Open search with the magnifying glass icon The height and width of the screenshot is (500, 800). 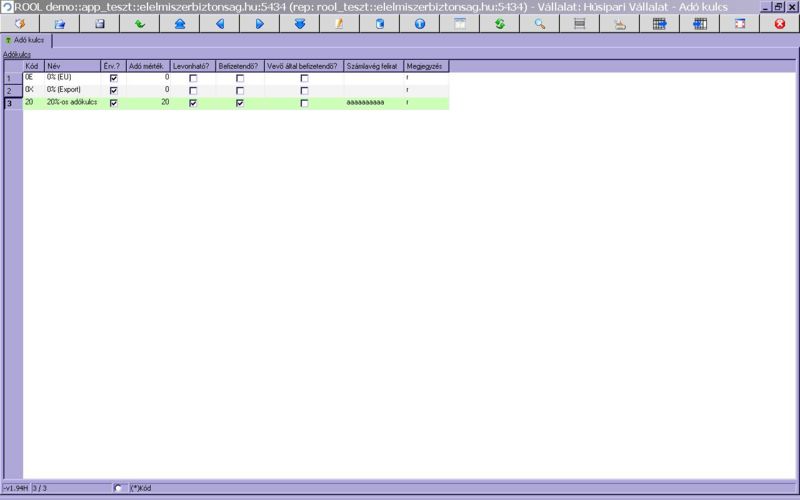[x=539, y=23]
